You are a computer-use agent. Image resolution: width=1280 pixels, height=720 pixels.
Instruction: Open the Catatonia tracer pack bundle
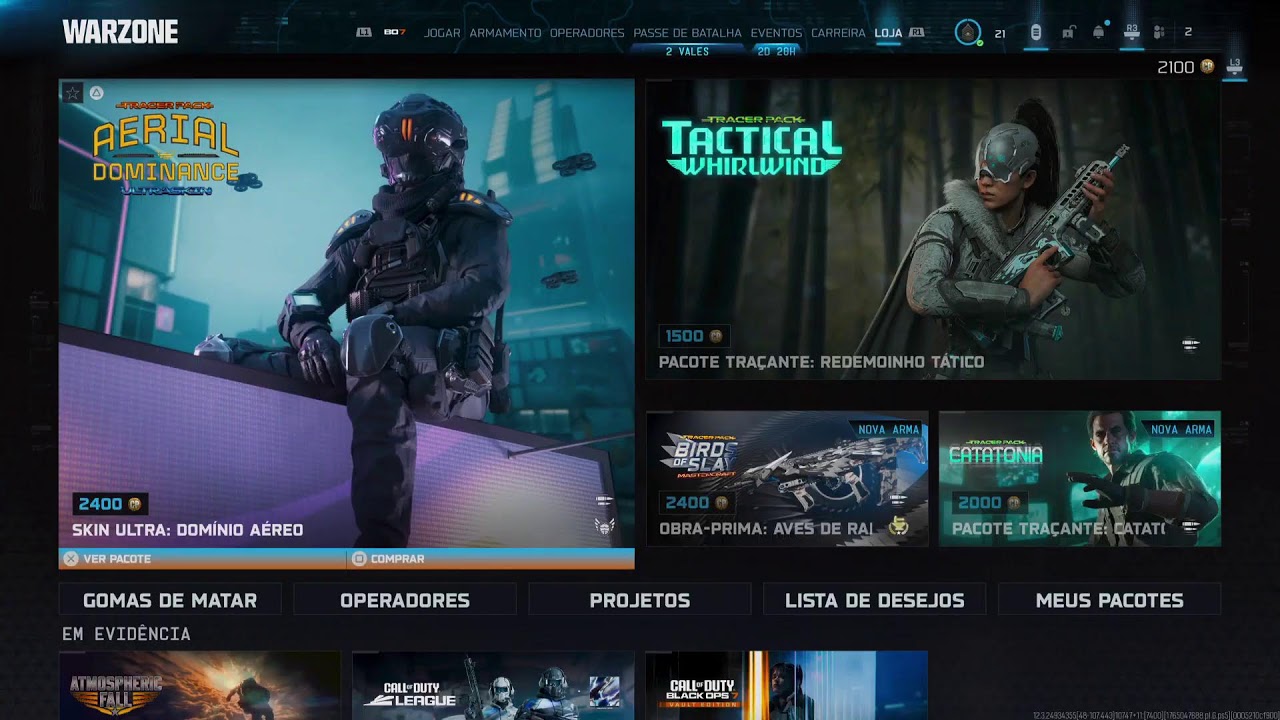pos(1080,479)
